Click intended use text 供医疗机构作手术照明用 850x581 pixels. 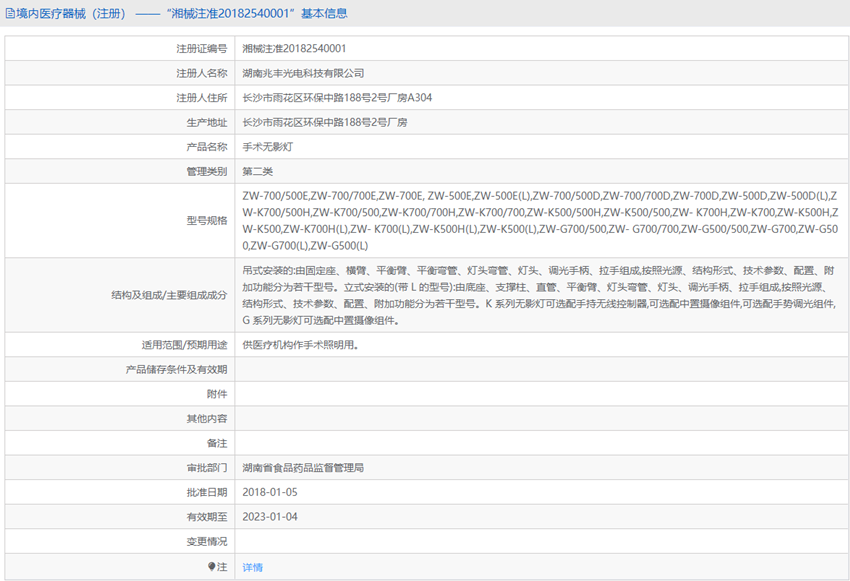click(299, 345)
